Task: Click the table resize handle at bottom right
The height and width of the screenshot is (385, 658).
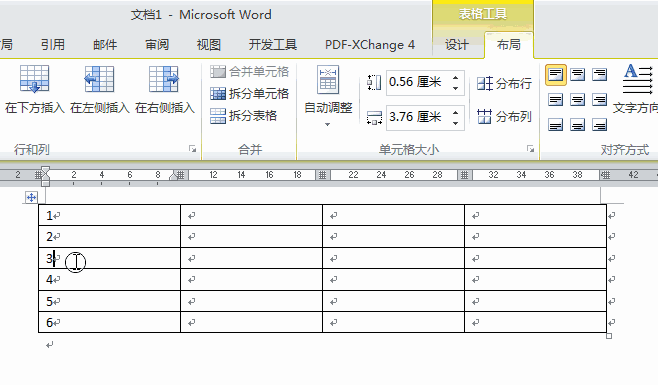Action: [x=609, y=336]
